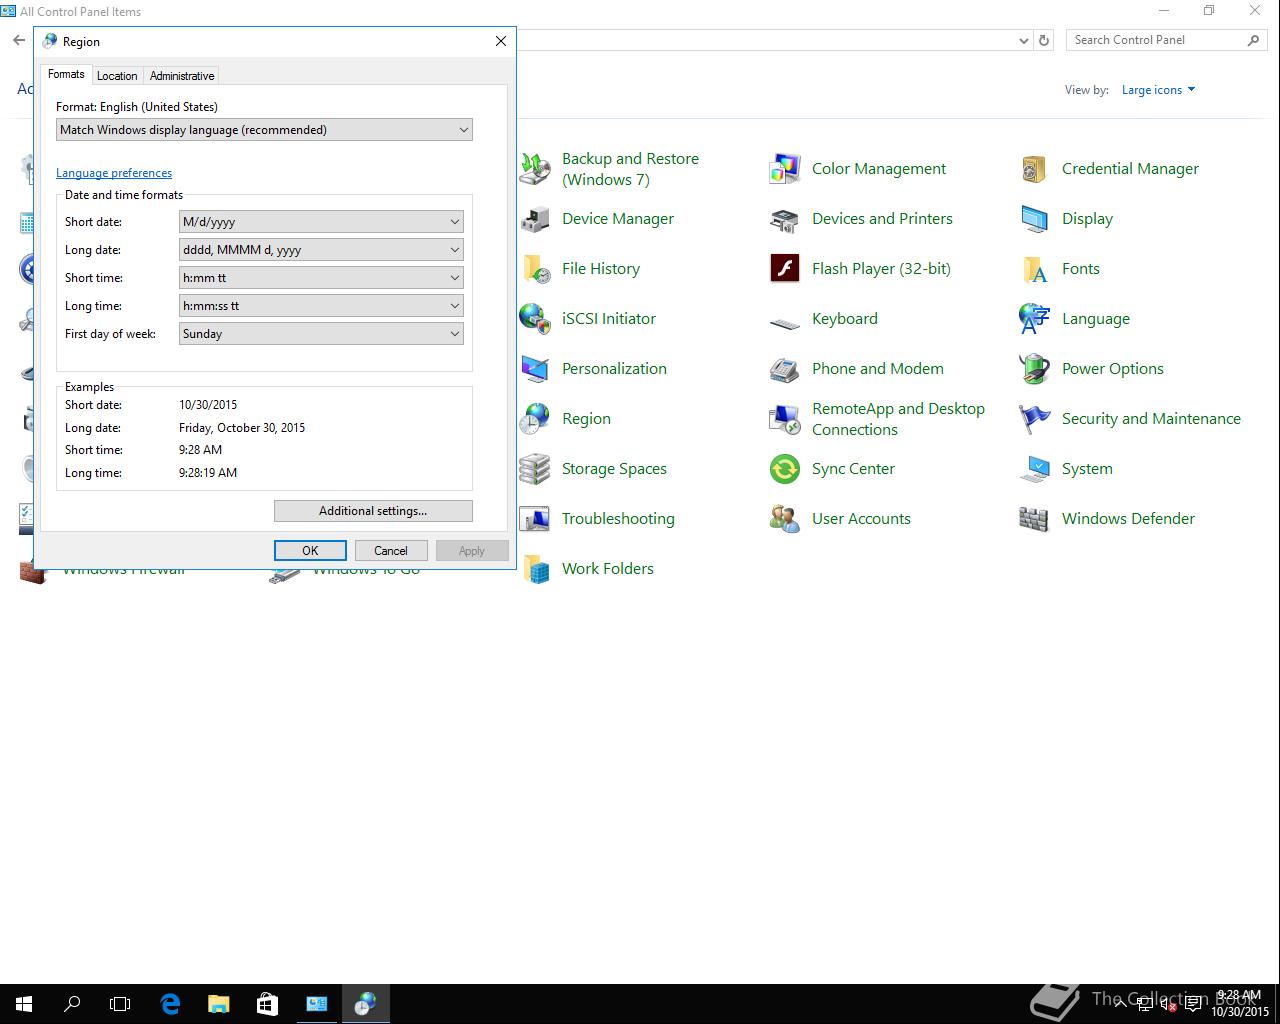Open Storage Spaces icon
Screen dimensions: 1280x1024
[x=535, y=469]
